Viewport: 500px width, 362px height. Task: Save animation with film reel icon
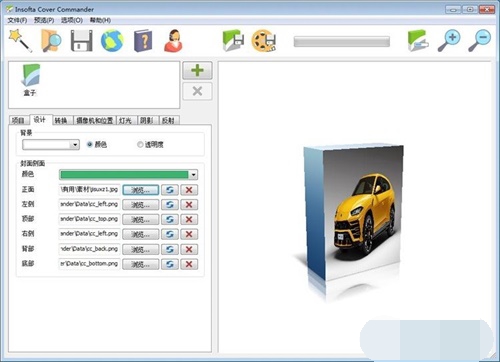tap(264, 41)
